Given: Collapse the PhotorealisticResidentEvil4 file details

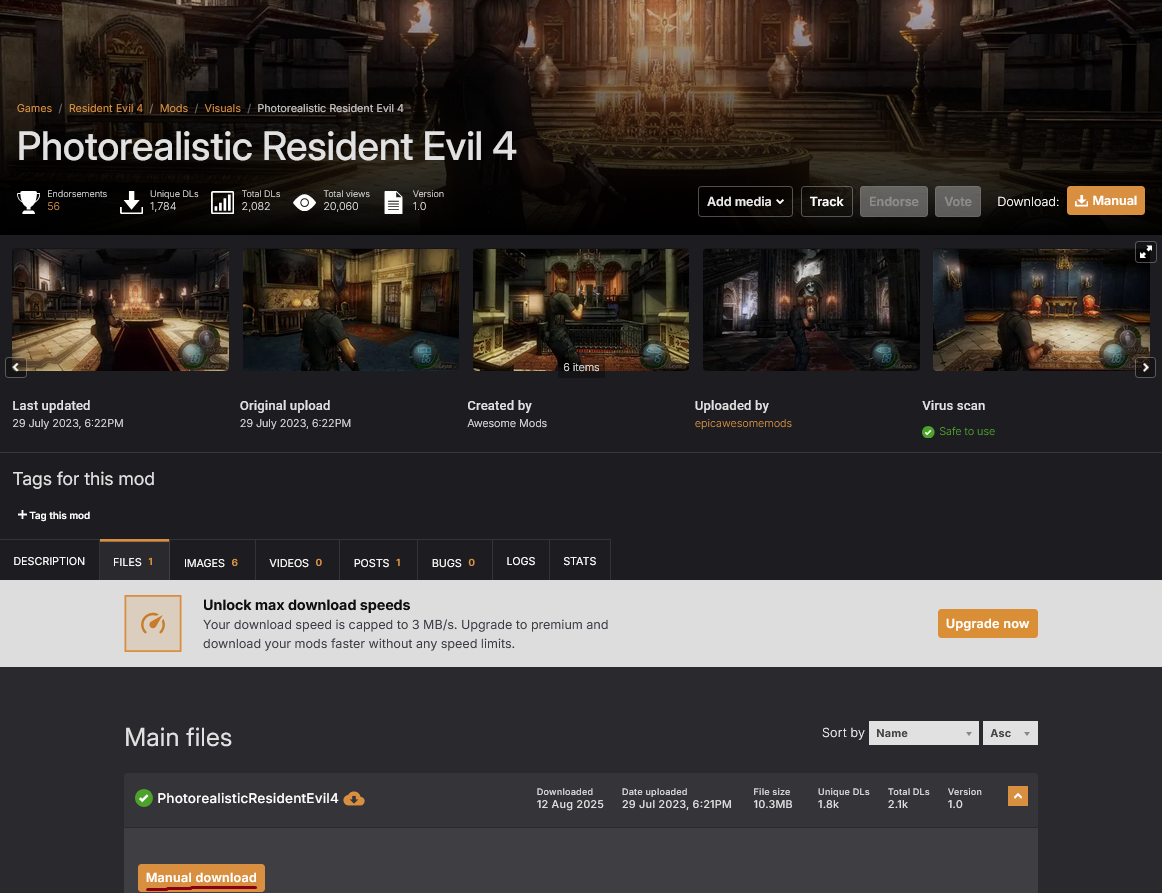Looking at the screenshot, I should coord(1017,796).
